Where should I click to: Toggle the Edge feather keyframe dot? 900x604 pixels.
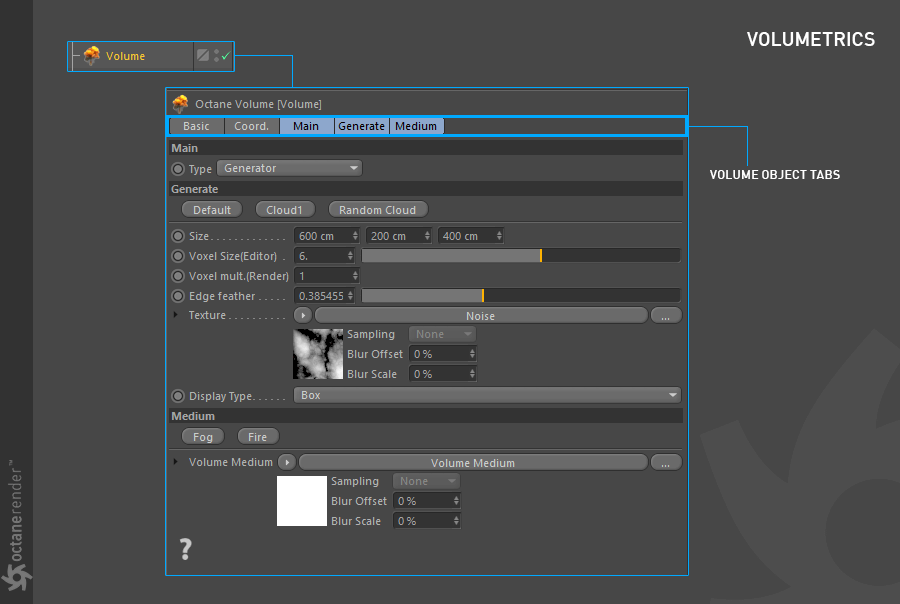[x=178, y=296]
